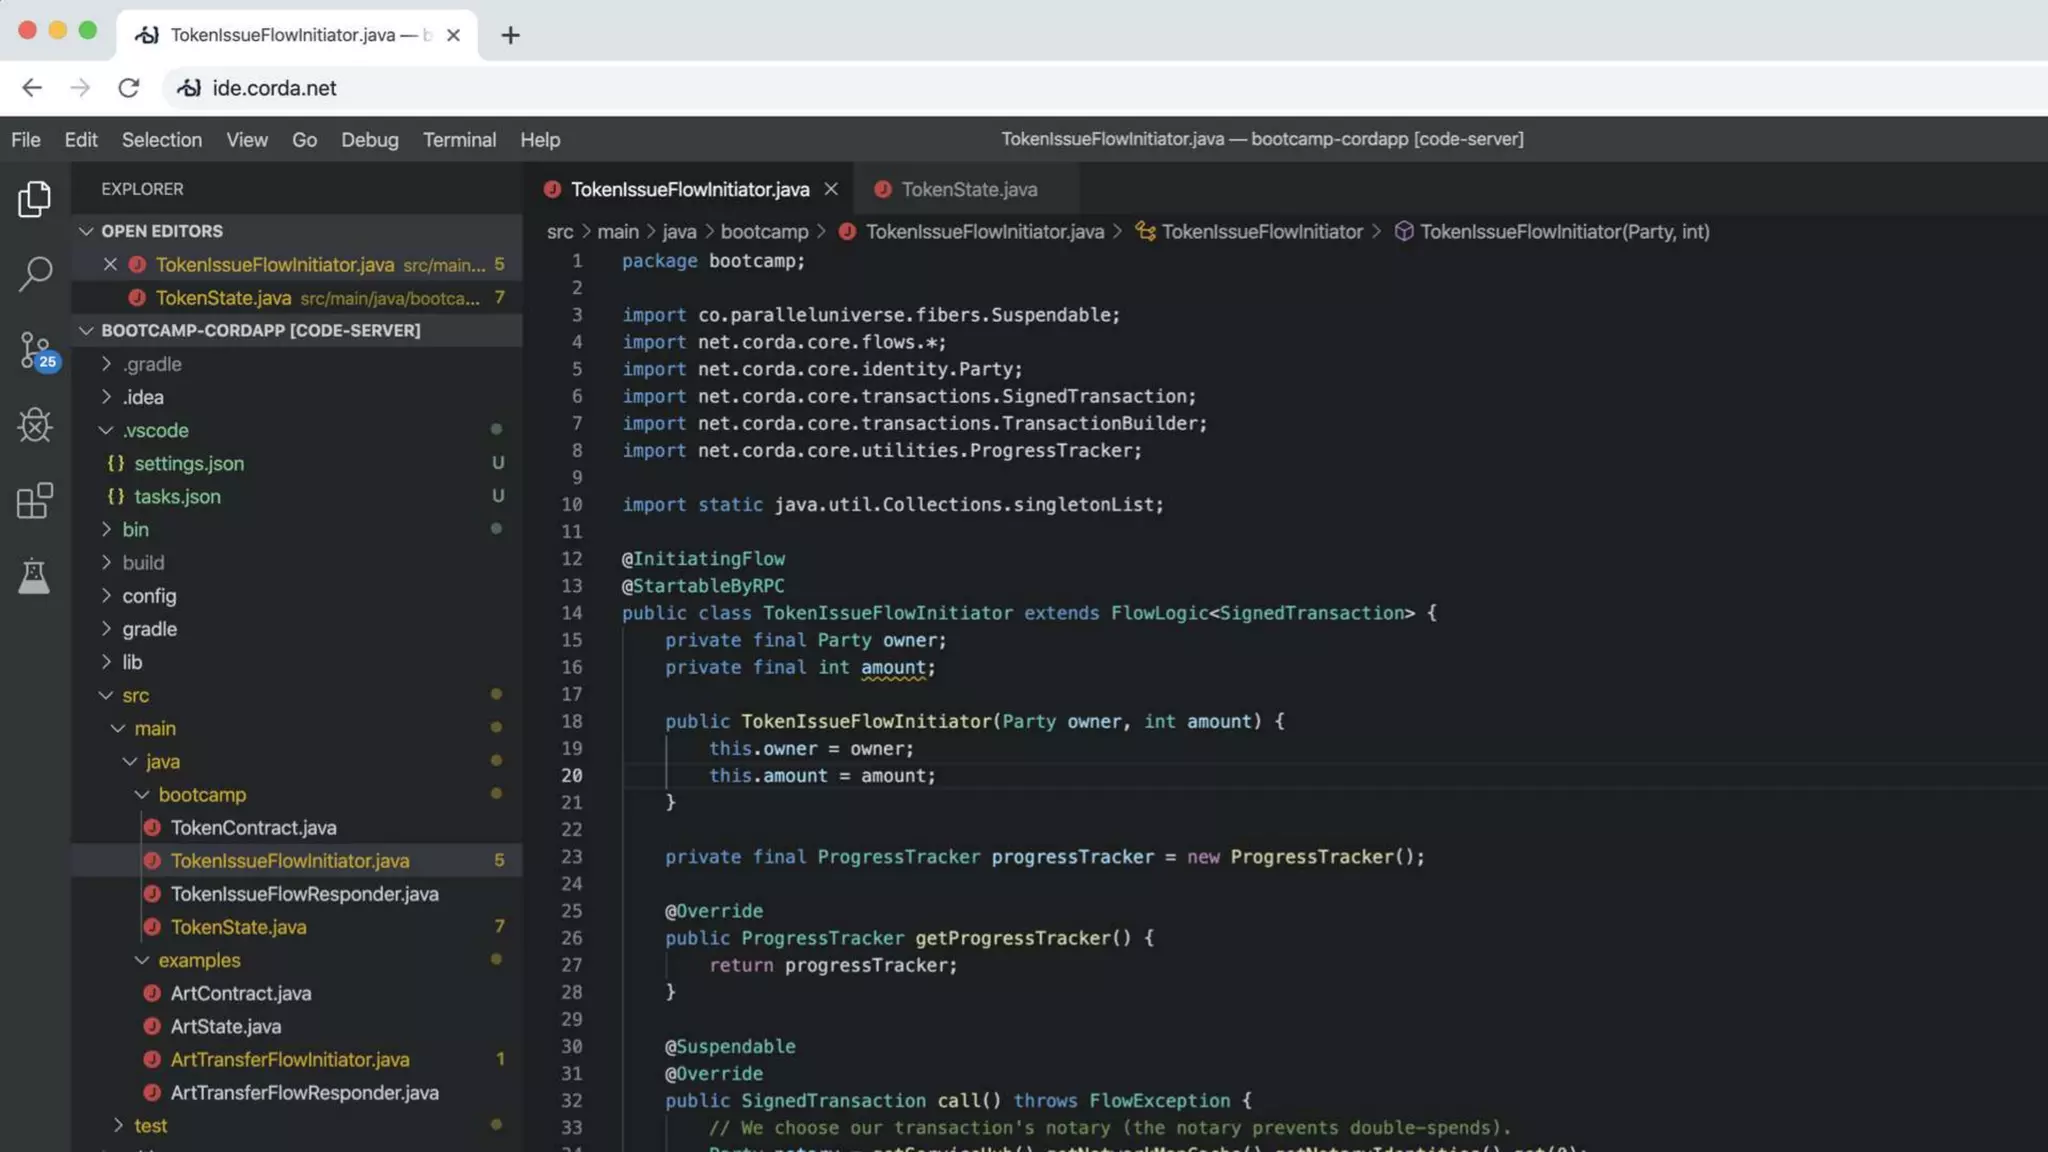Close TokenIssueFlowInitiator.java in Open Editors
The height and width of the screenshot is (1152, 2048).
point(110,265)
